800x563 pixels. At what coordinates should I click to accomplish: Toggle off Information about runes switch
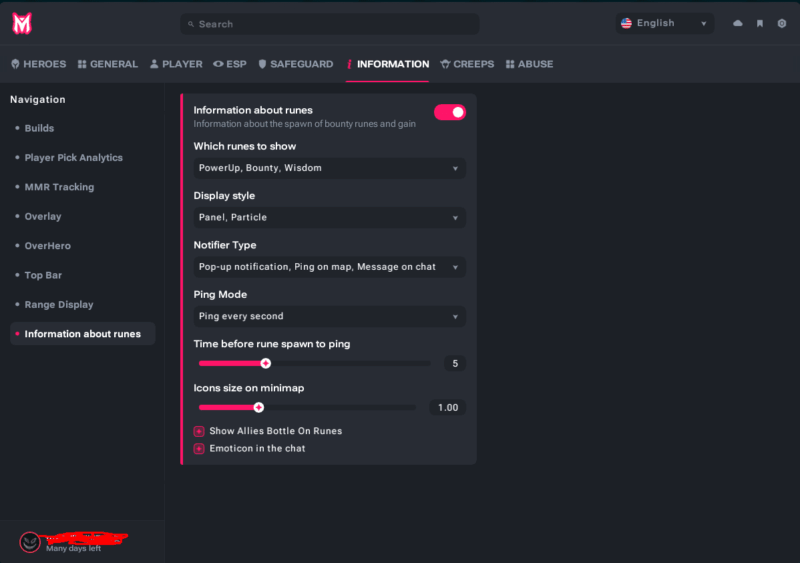pos(449,112)
